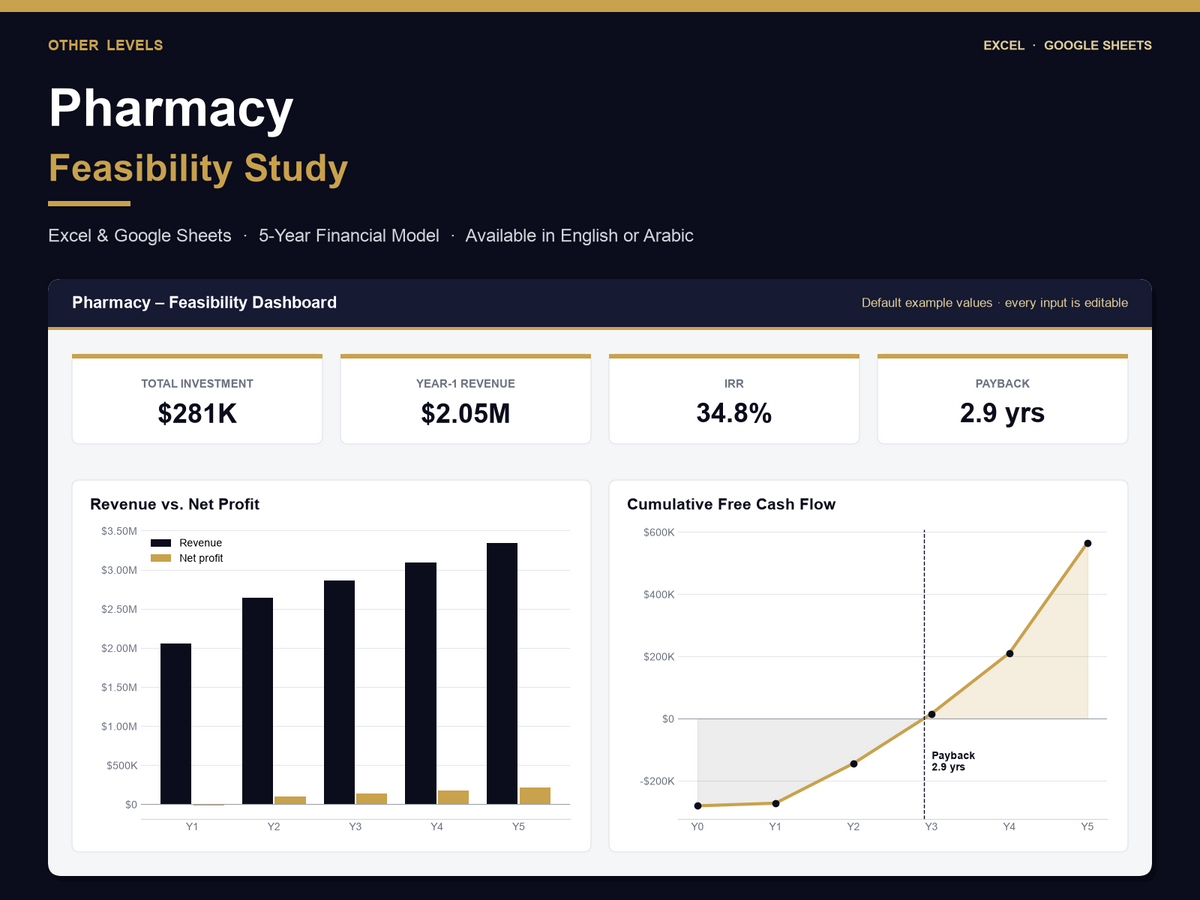
Task: Click the $2.00M axis label
Action: tap(120, 648)
